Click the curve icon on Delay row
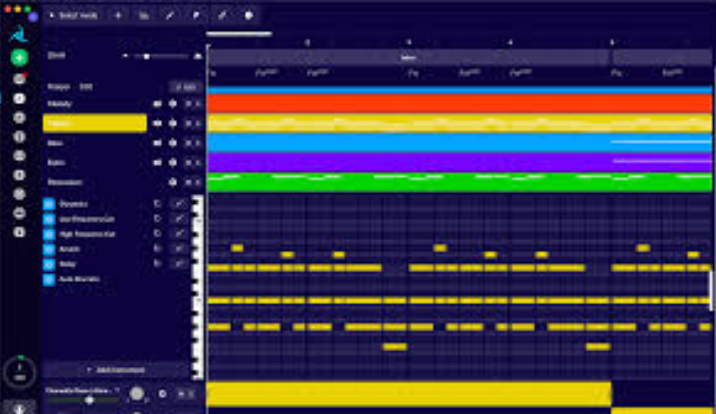Viewport: 716px width, 414px height. tap(158, 264)
